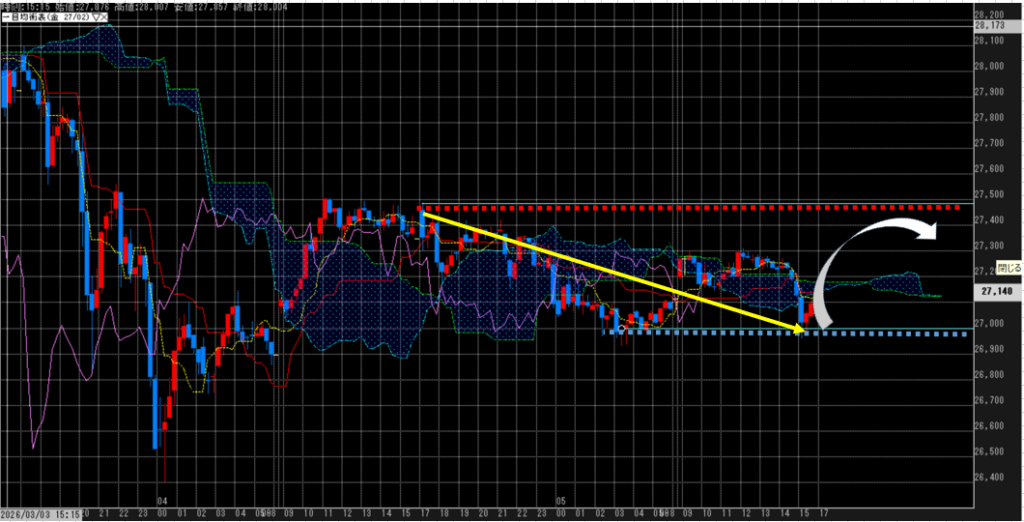The width and height of the screenshot is (1024, 522).
Task: Select the red dotted resistance line
Action: pos(700,208)
